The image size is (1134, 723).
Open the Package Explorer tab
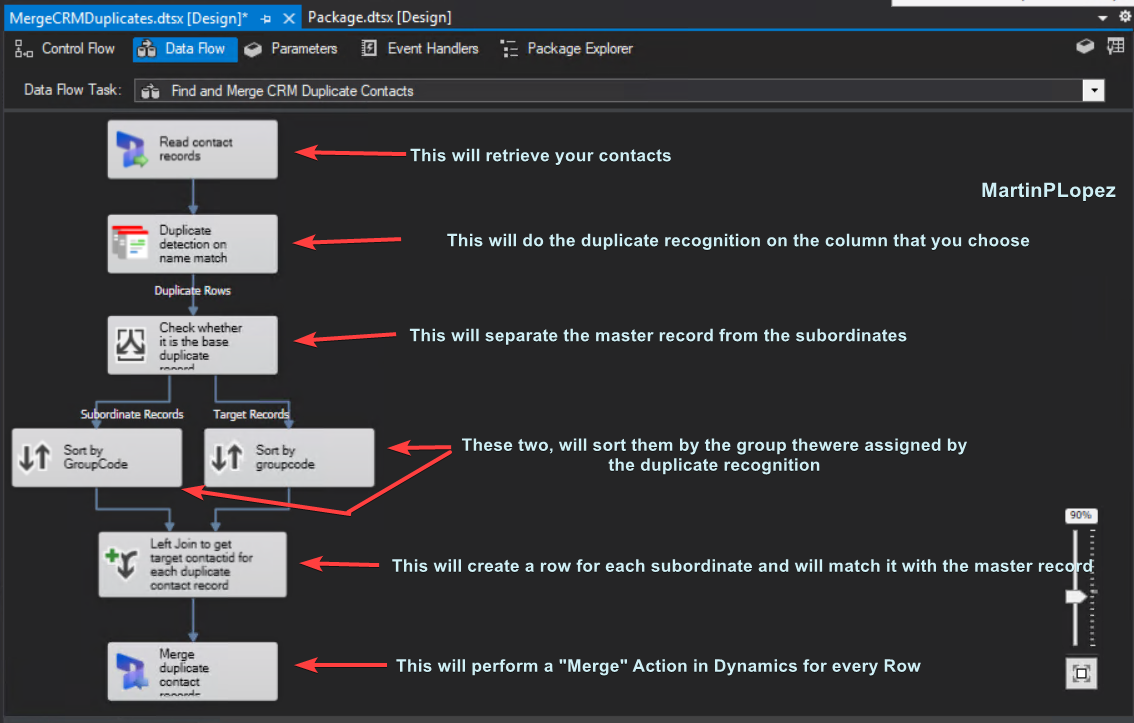tap(567, 48)
